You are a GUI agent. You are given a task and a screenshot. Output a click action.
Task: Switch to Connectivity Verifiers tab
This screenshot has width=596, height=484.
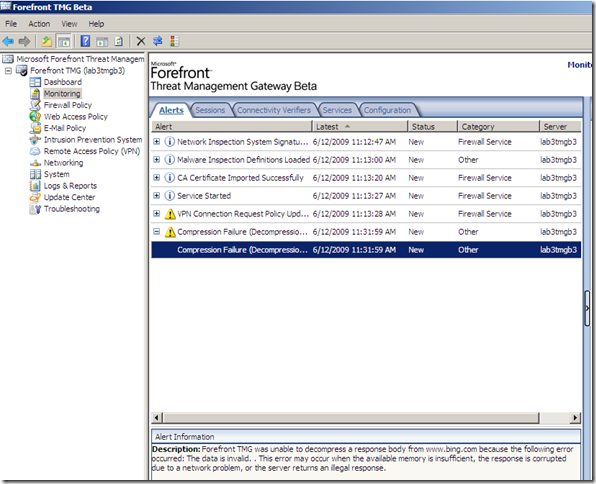[274, 110]
